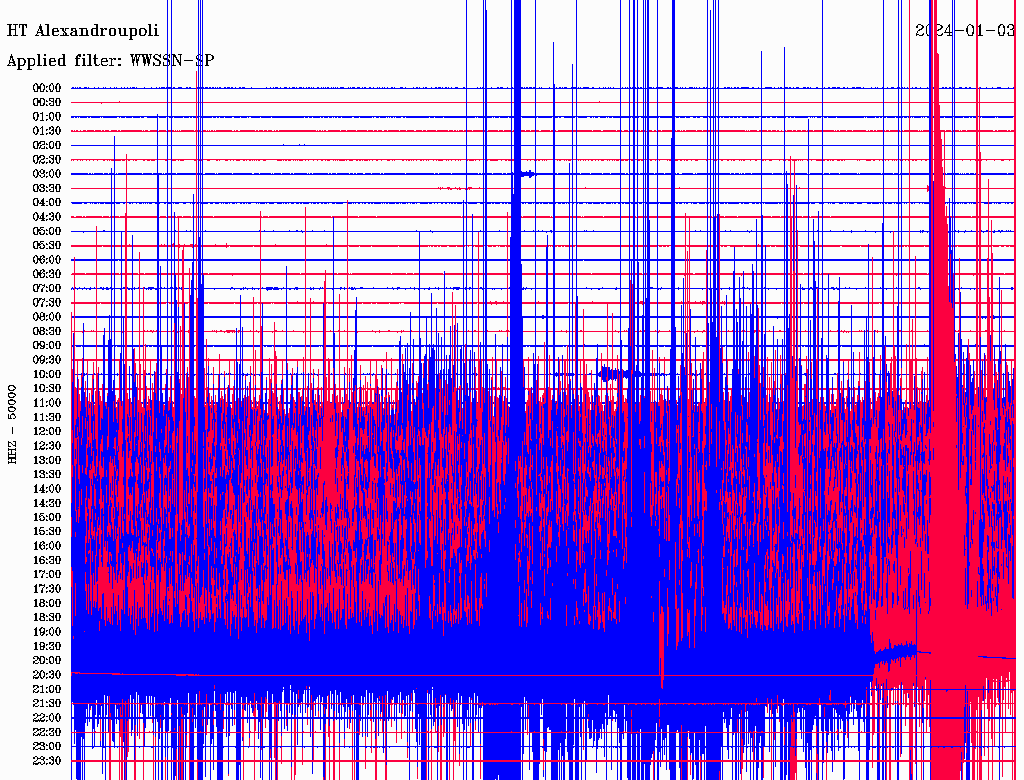Click the 17:00 time label
1024x780 pixels.
[x=47, y=575]
